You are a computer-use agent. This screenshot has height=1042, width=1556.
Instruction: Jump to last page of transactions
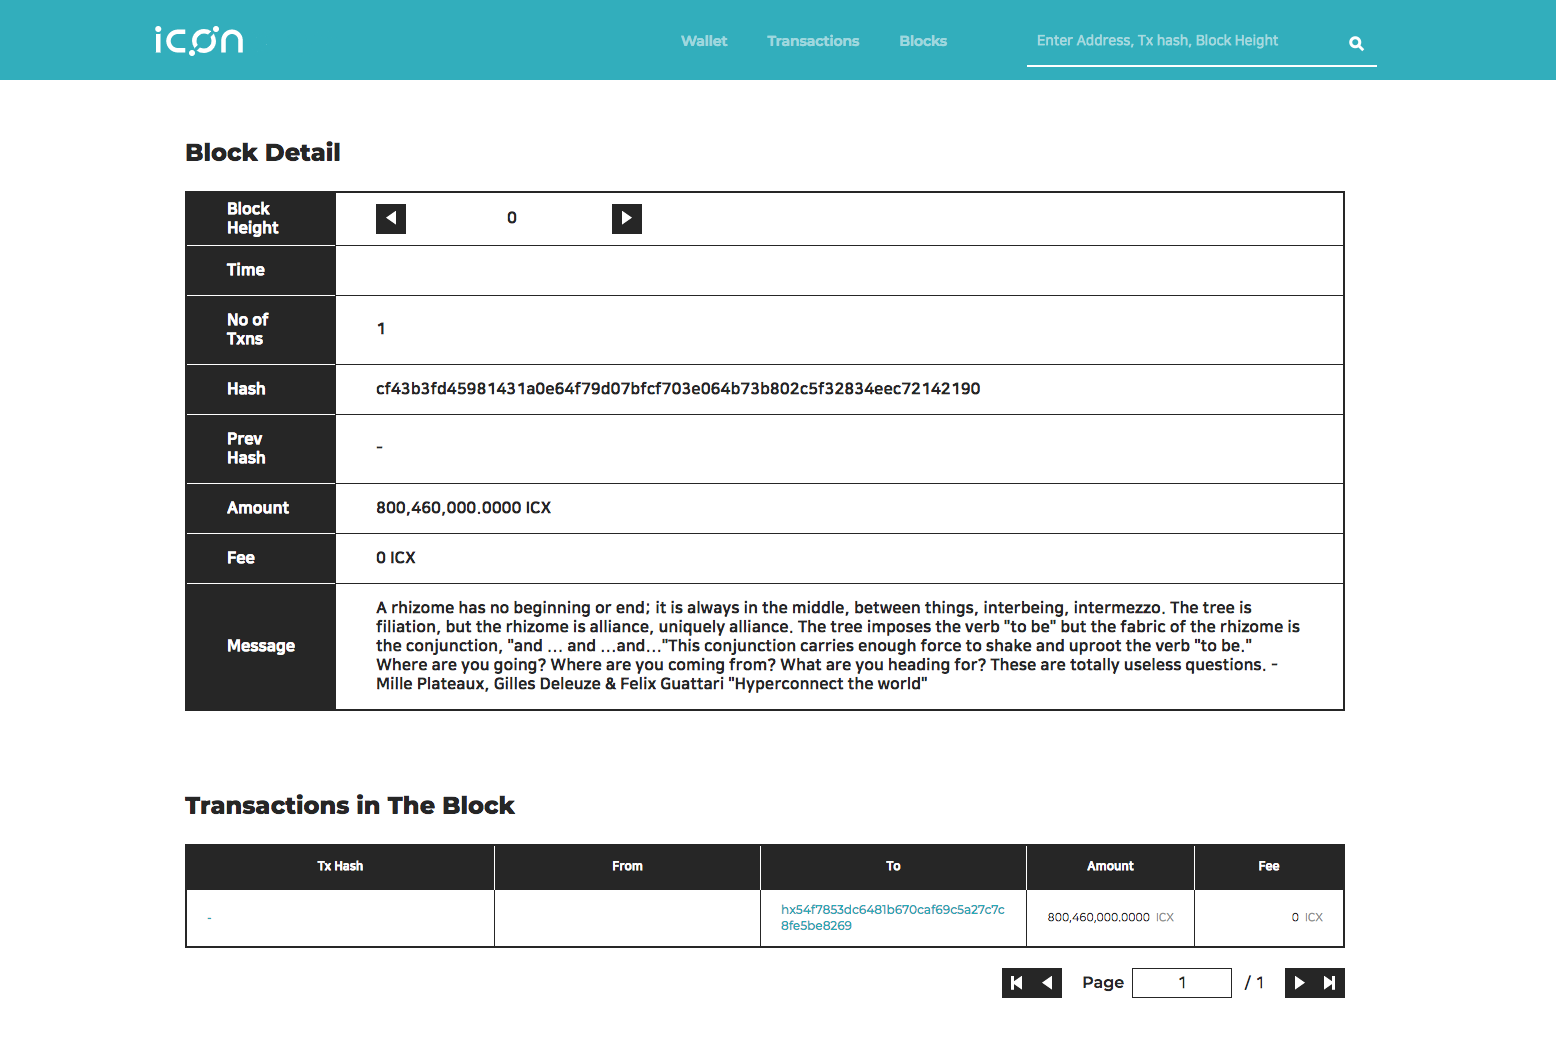[1329, 983]
